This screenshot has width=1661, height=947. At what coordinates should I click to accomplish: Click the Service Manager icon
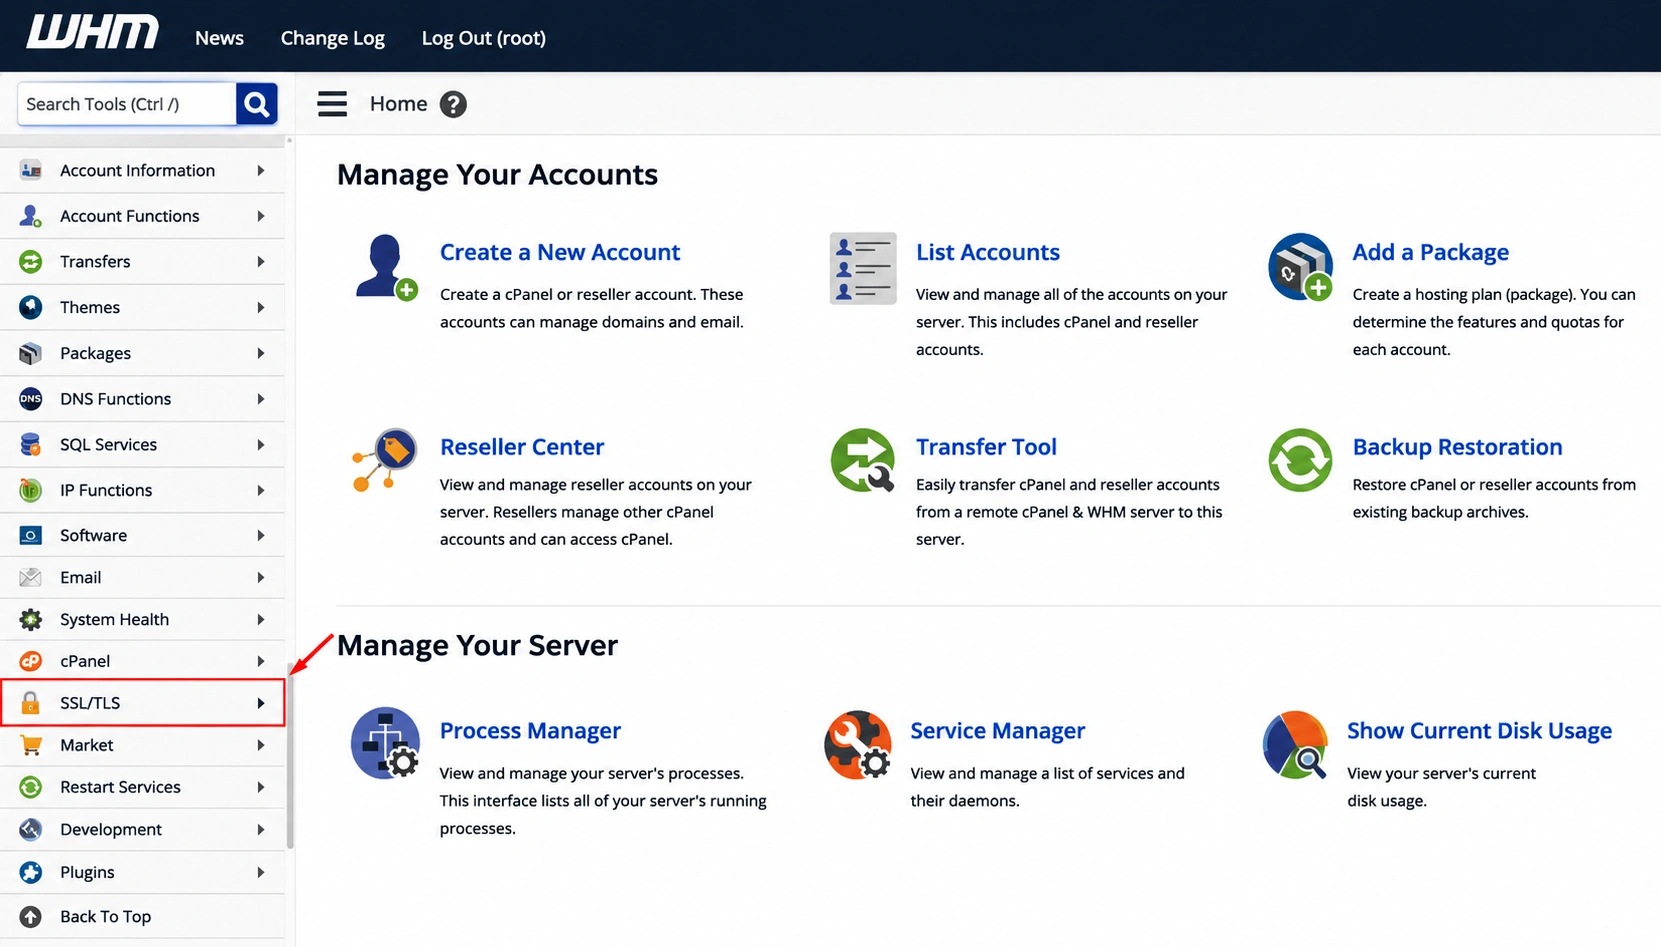pos(858,744)
